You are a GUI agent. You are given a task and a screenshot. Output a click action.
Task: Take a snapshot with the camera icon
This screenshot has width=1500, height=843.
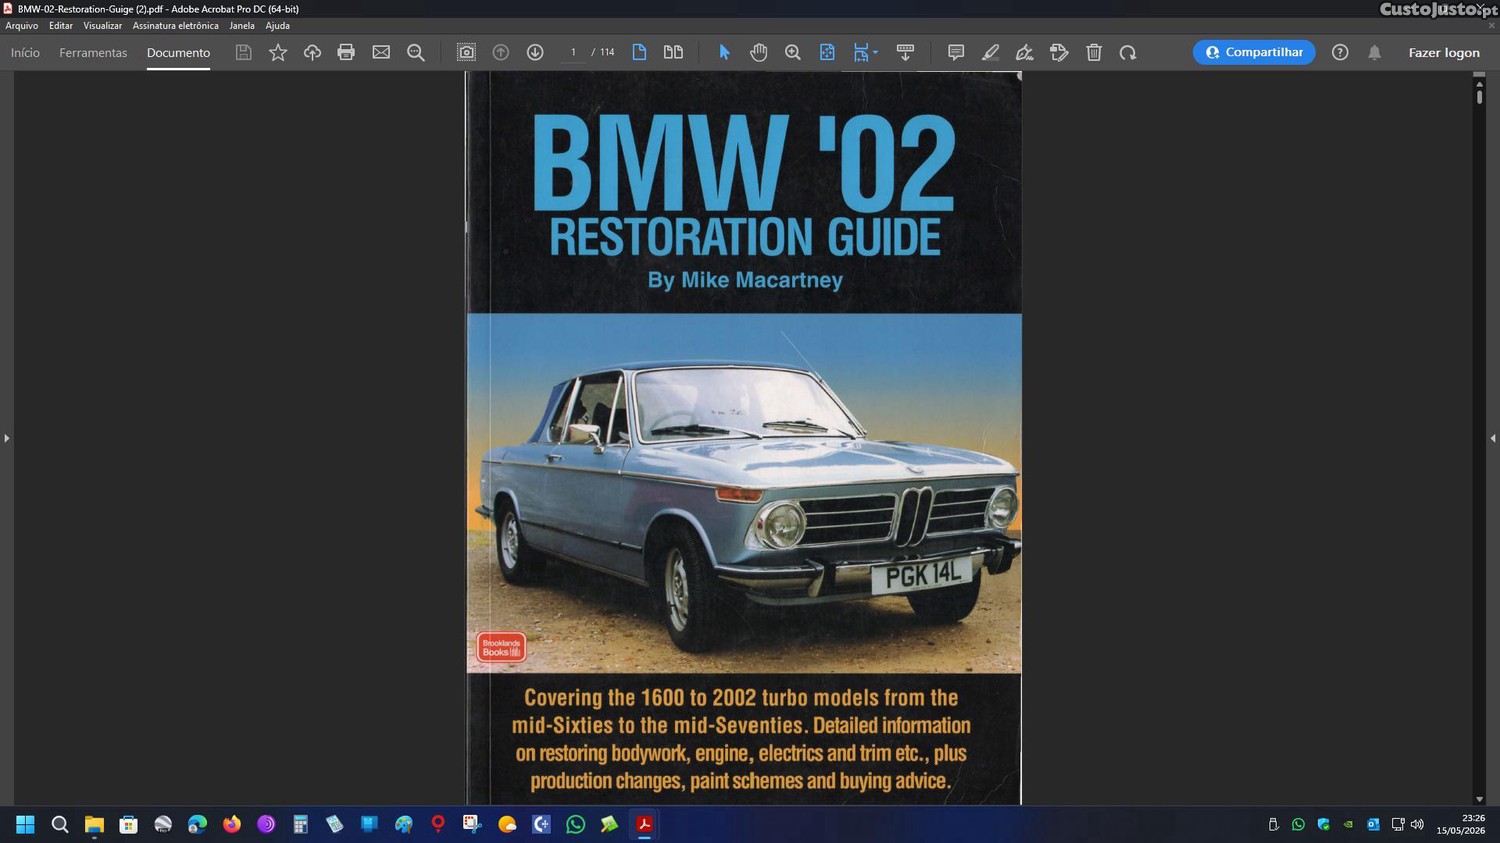pyautogui.click(x=466, y=52)
